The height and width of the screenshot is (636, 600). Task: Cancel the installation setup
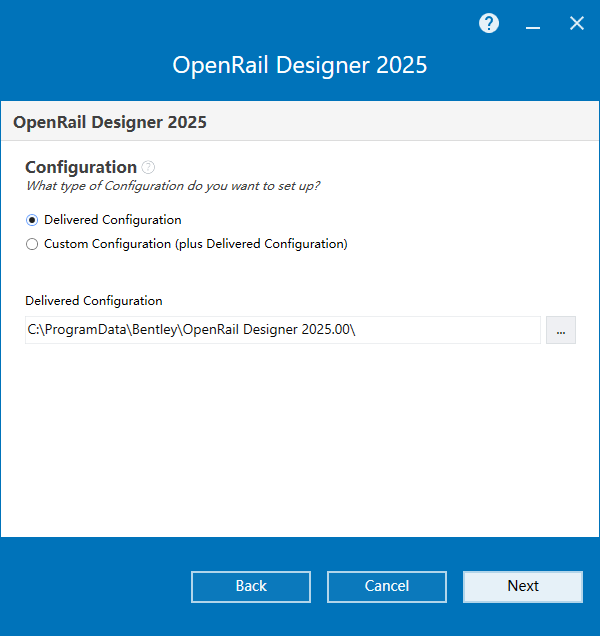(x=386, y=586)
